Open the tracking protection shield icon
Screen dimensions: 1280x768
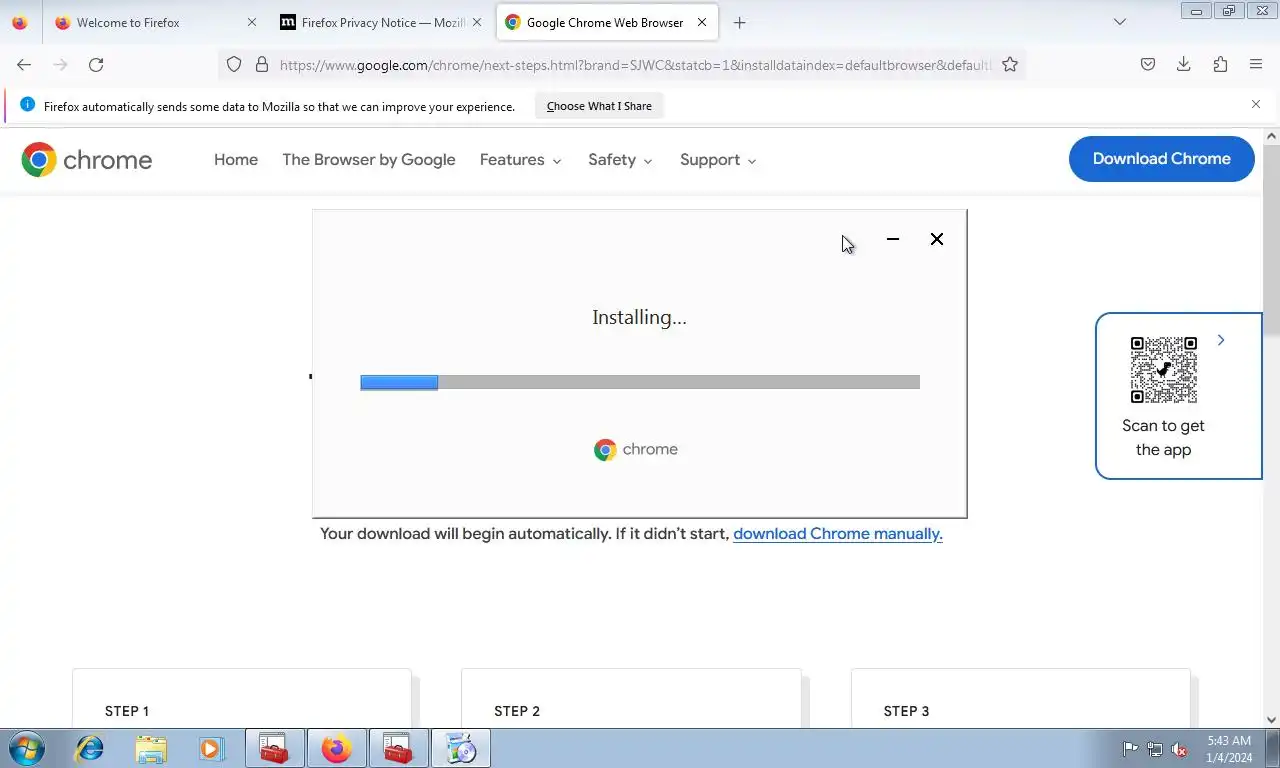234,65
